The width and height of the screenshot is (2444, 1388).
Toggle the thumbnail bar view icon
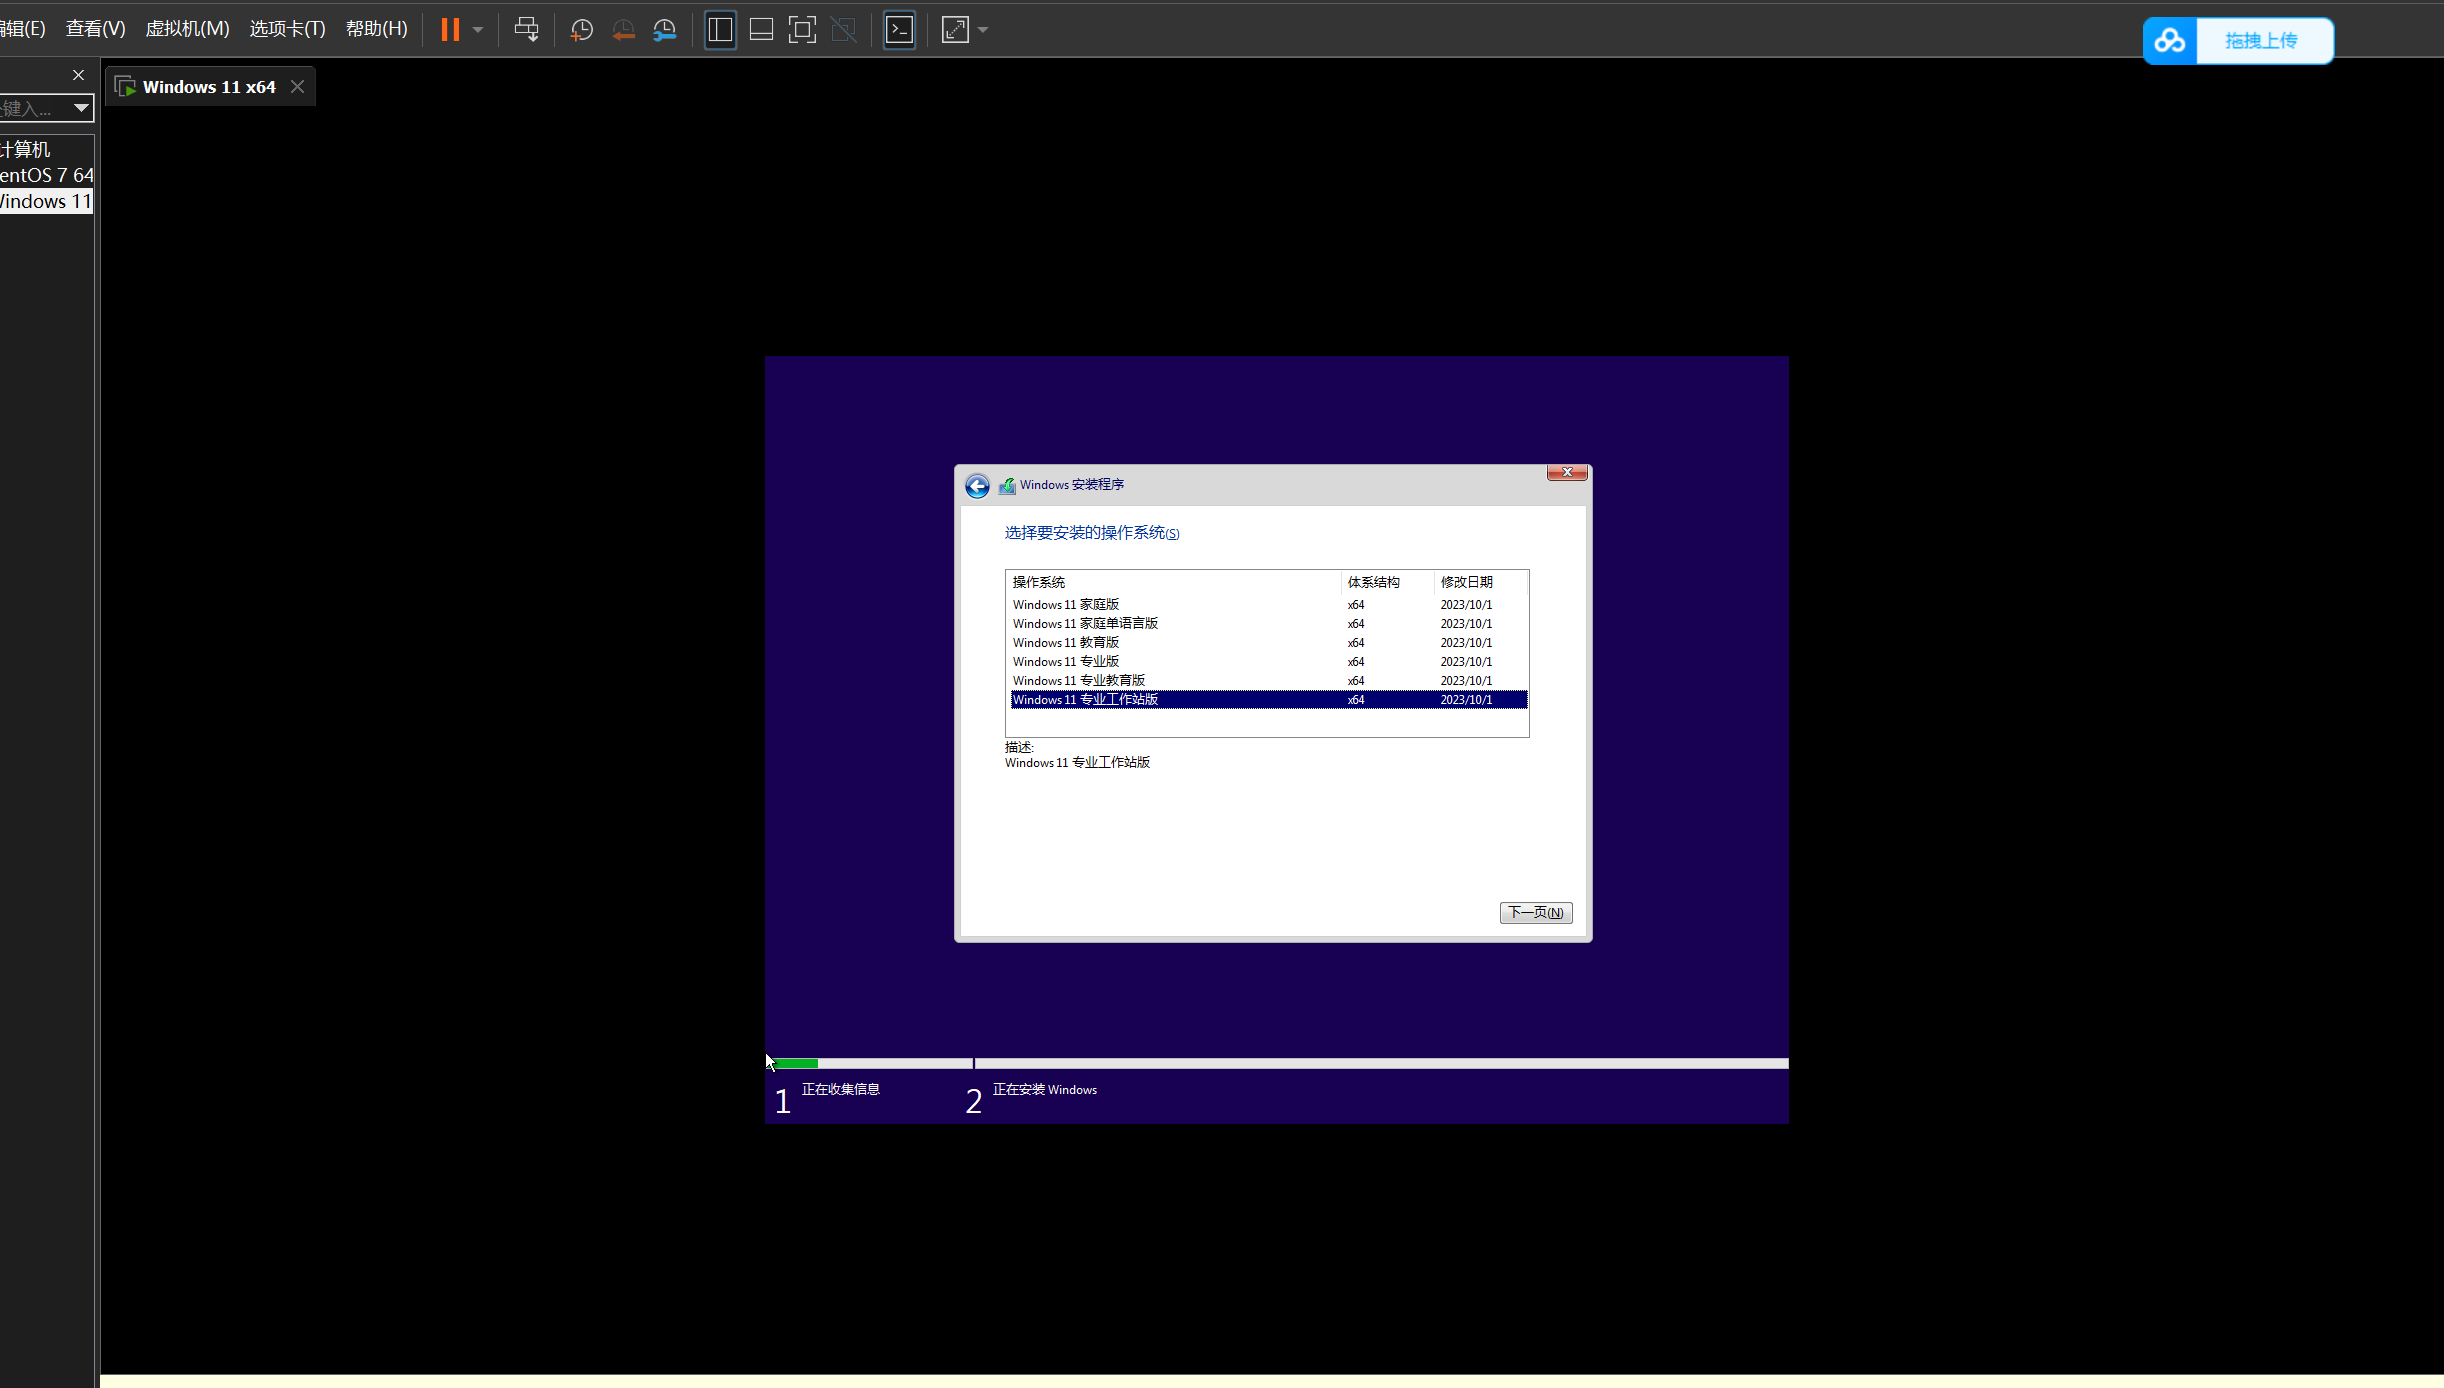(761, 30)
